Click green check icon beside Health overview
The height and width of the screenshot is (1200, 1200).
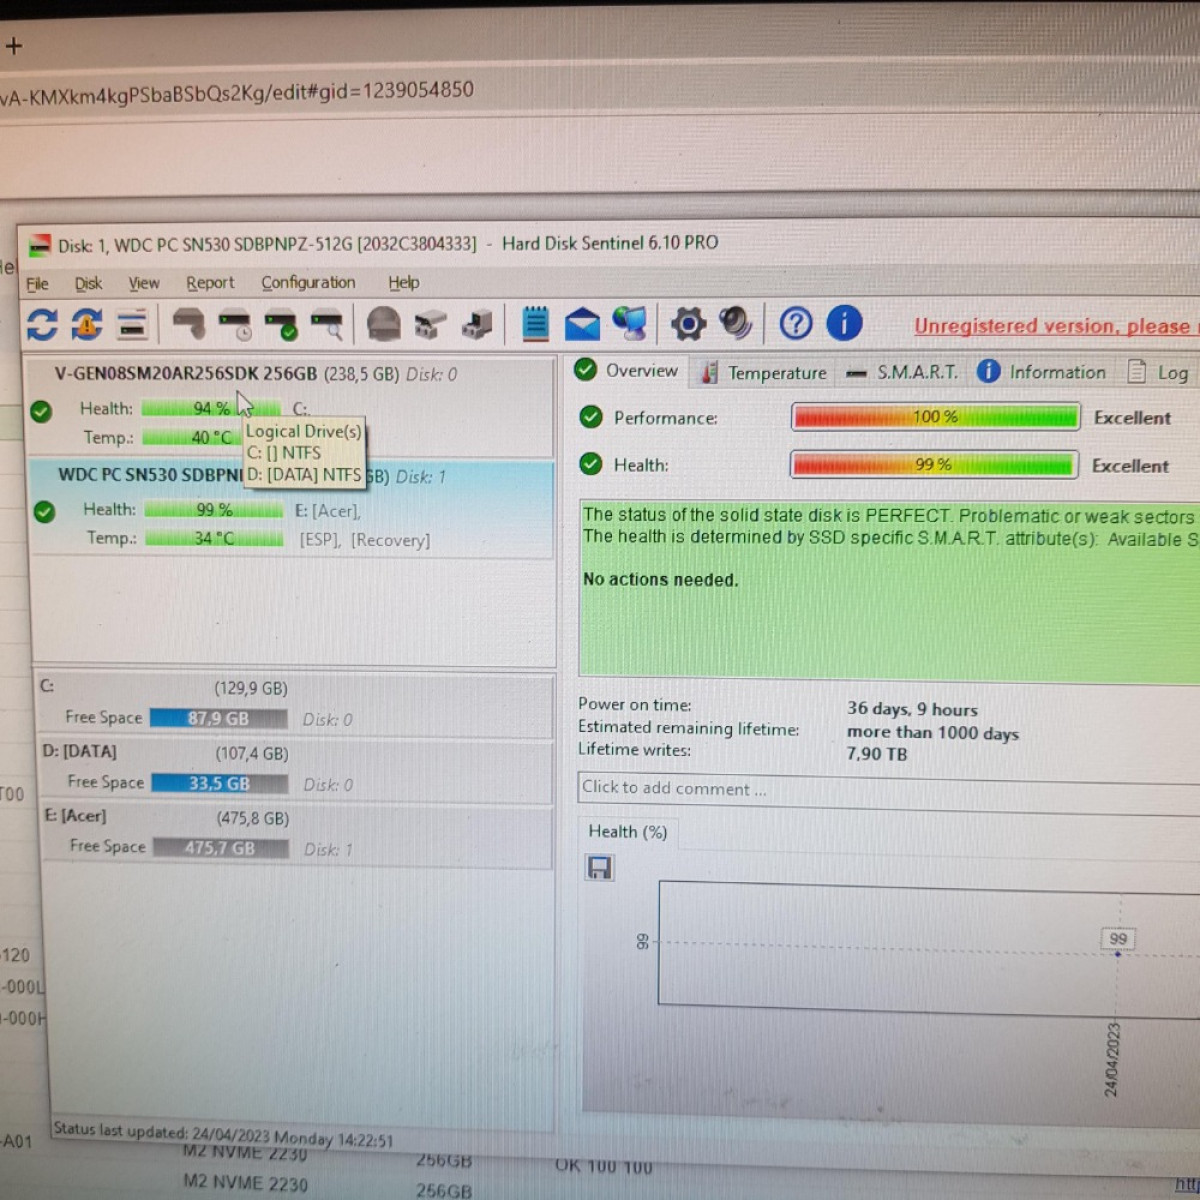point(591,464)
